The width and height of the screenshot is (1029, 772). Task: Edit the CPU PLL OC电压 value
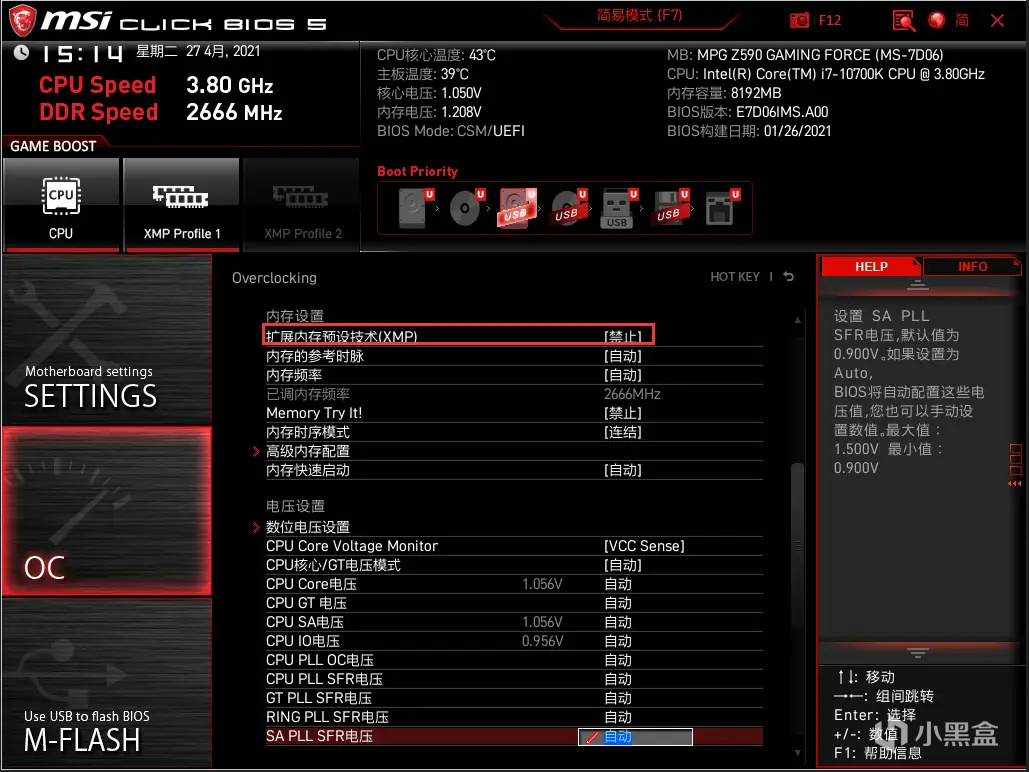tap(514, 660)
